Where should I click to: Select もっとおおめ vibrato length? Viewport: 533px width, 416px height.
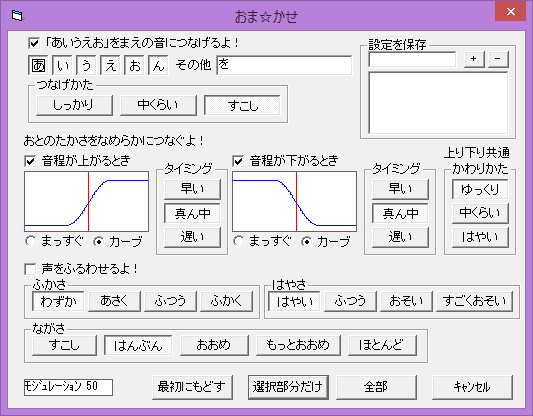pyautogui.click(x=298, y=345)
